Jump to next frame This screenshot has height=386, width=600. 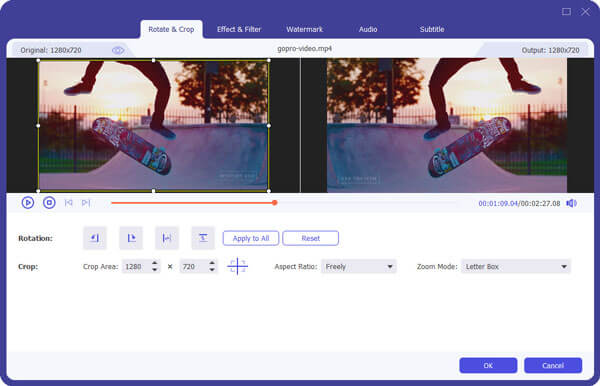pos(86,203)
